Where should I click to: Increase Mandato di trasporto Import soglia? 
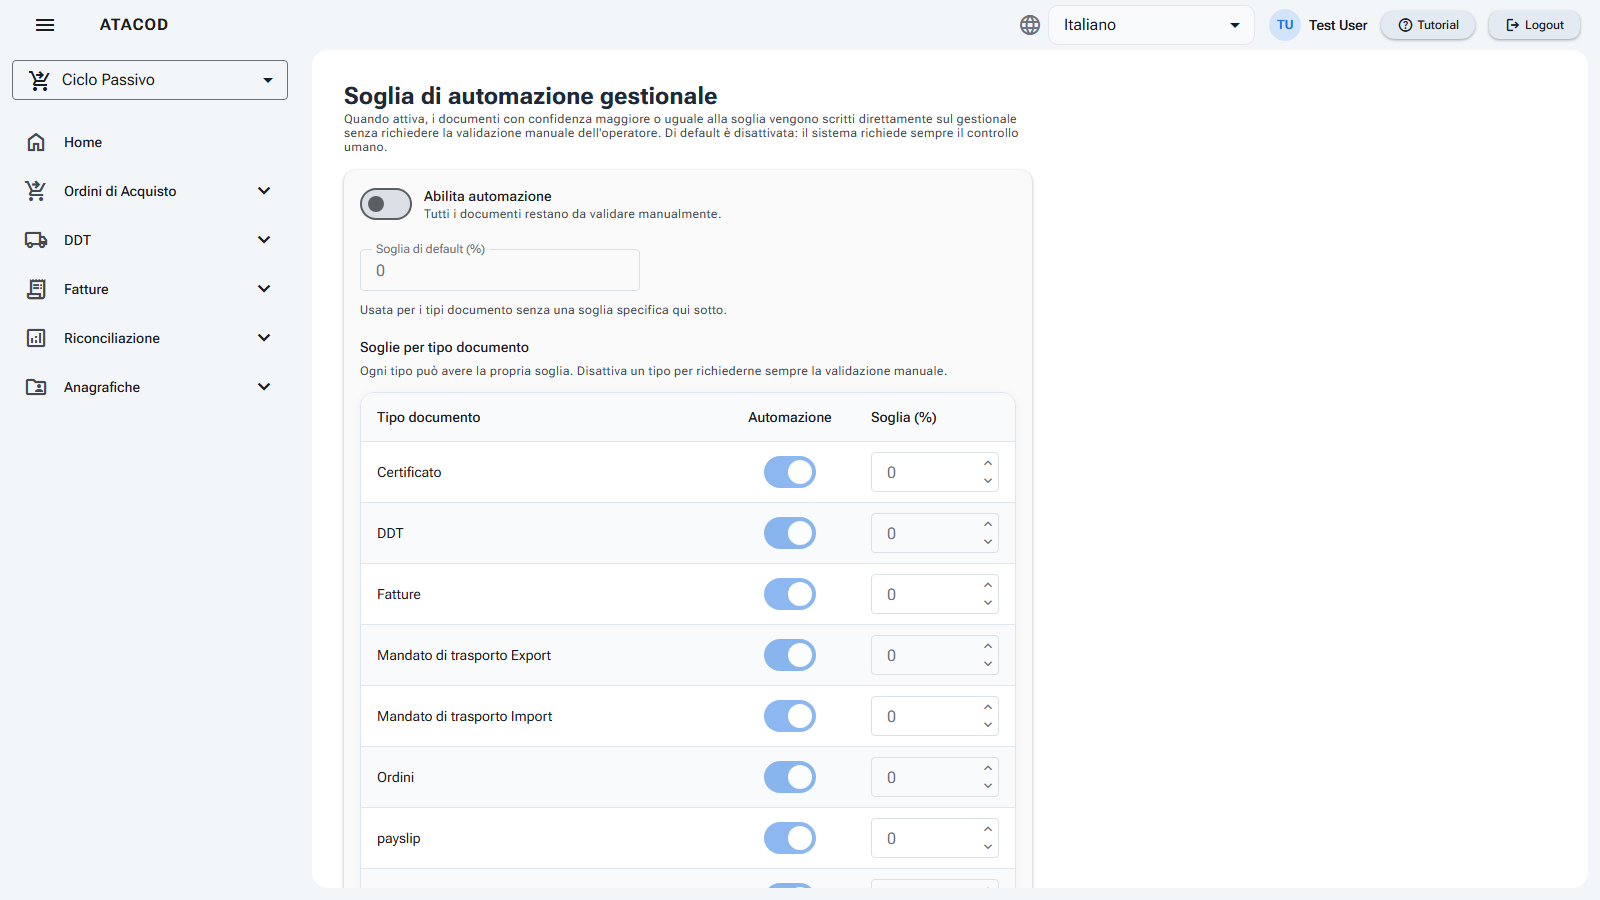coord(988,707)
